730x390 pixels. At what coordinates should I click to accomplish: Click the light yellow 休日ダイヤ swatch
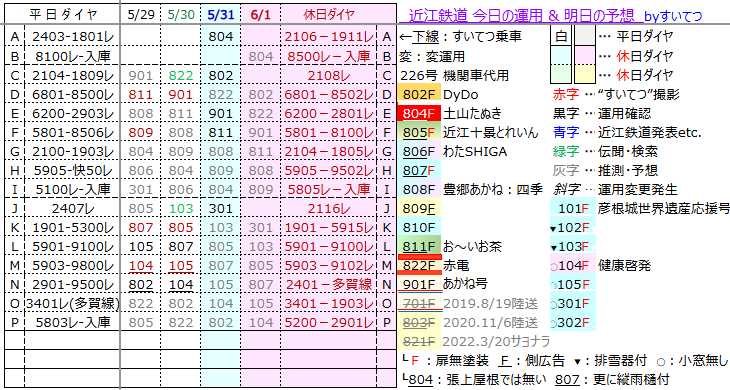pyautogui.click(x=585, y=74)
